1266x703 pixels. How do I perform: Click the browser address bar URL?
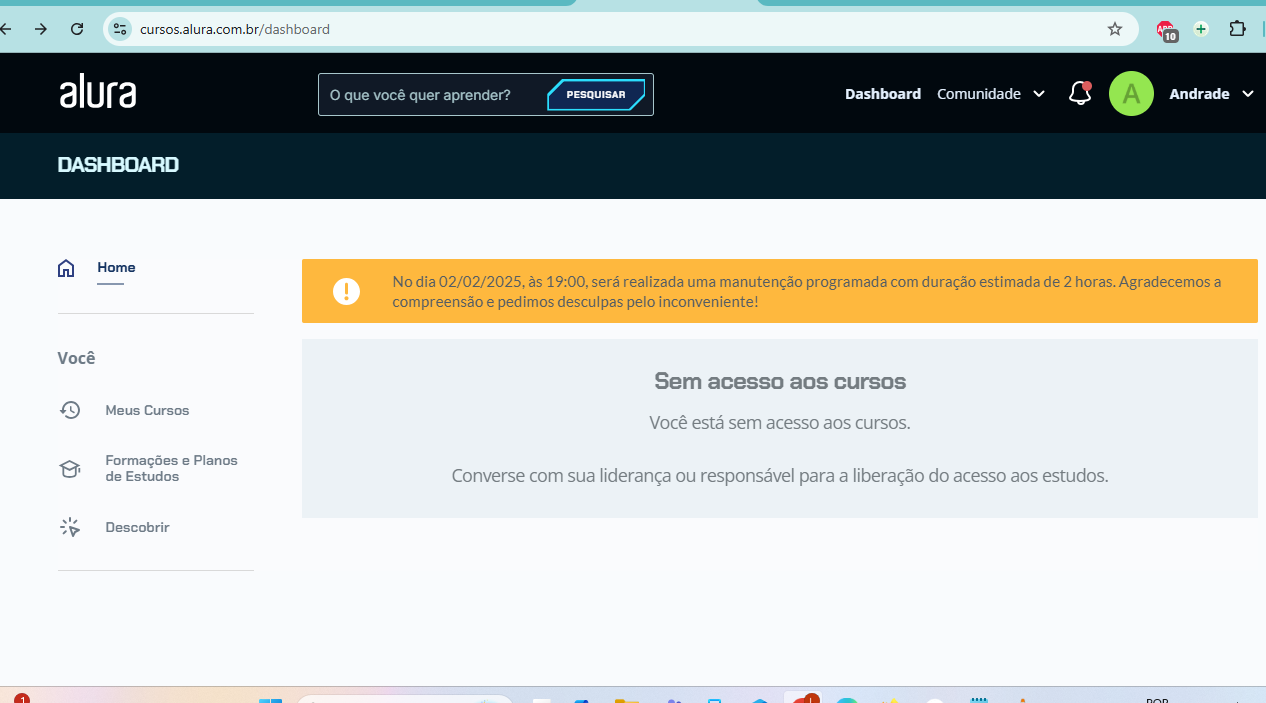235,29
